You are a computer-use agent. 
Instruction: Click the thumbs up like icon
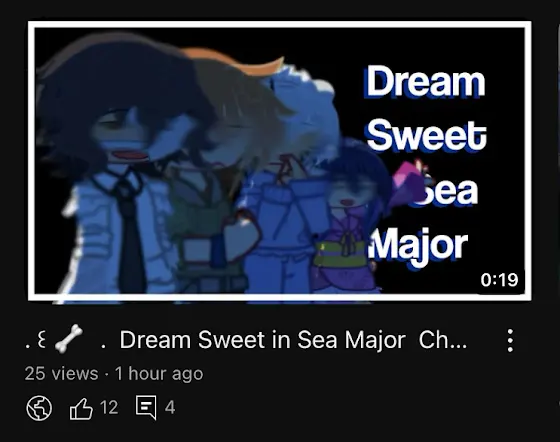(81, 408)
